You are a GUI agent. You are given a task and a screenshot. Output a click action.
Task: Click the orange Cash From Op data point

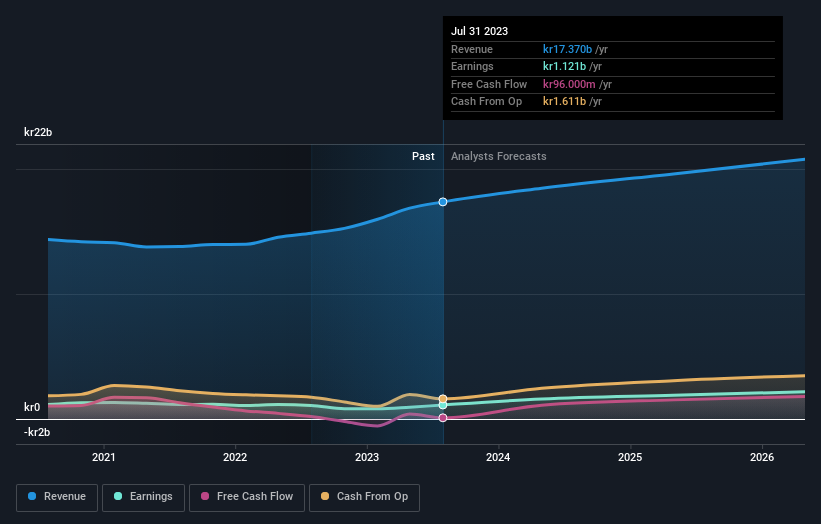click(x=443, y=399)
